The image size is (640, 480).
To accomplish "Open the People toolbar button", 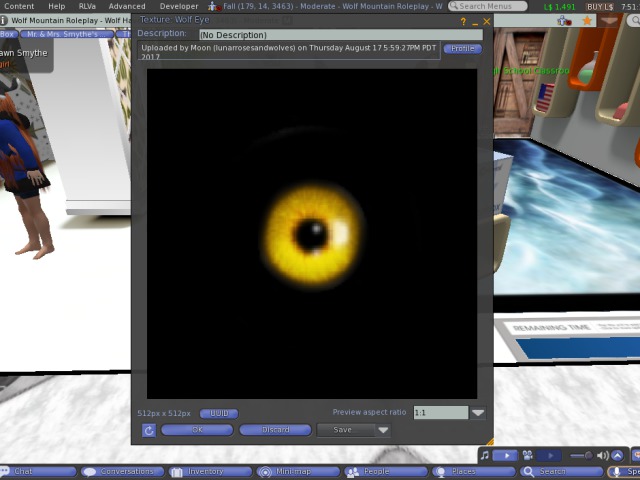I will (x=386, y=472).
